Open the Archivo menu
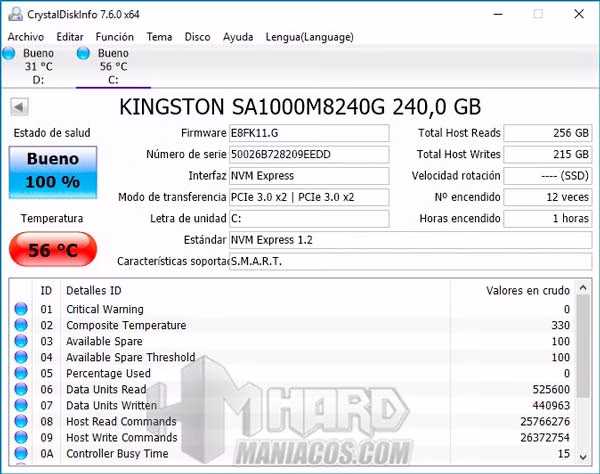 pyautogui.click(x=26, y=36)
